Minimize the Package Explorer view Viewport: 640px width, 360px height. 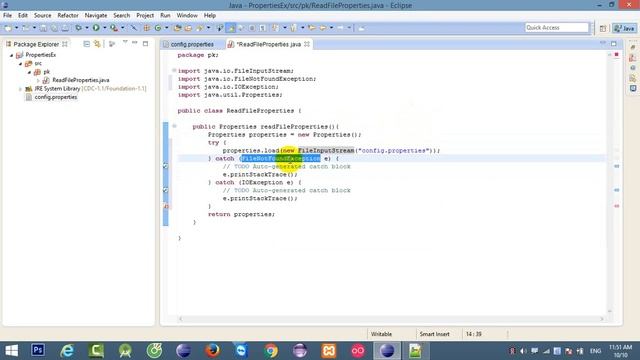[135, 43]
